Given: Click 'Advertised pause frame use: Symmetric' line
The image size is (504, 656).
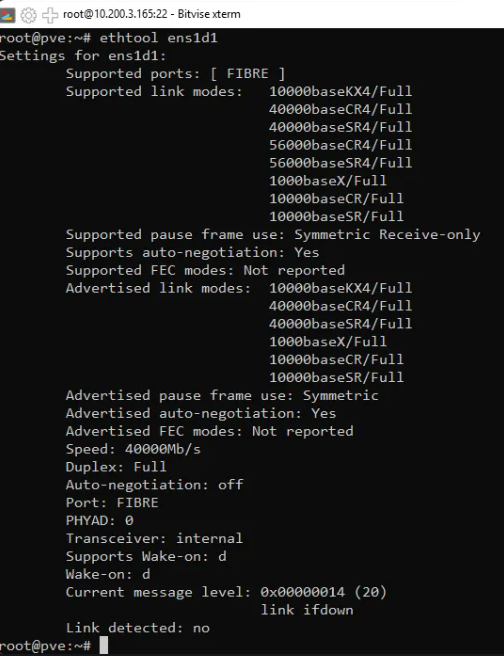Looking at the screenshot, I should 222,396.
